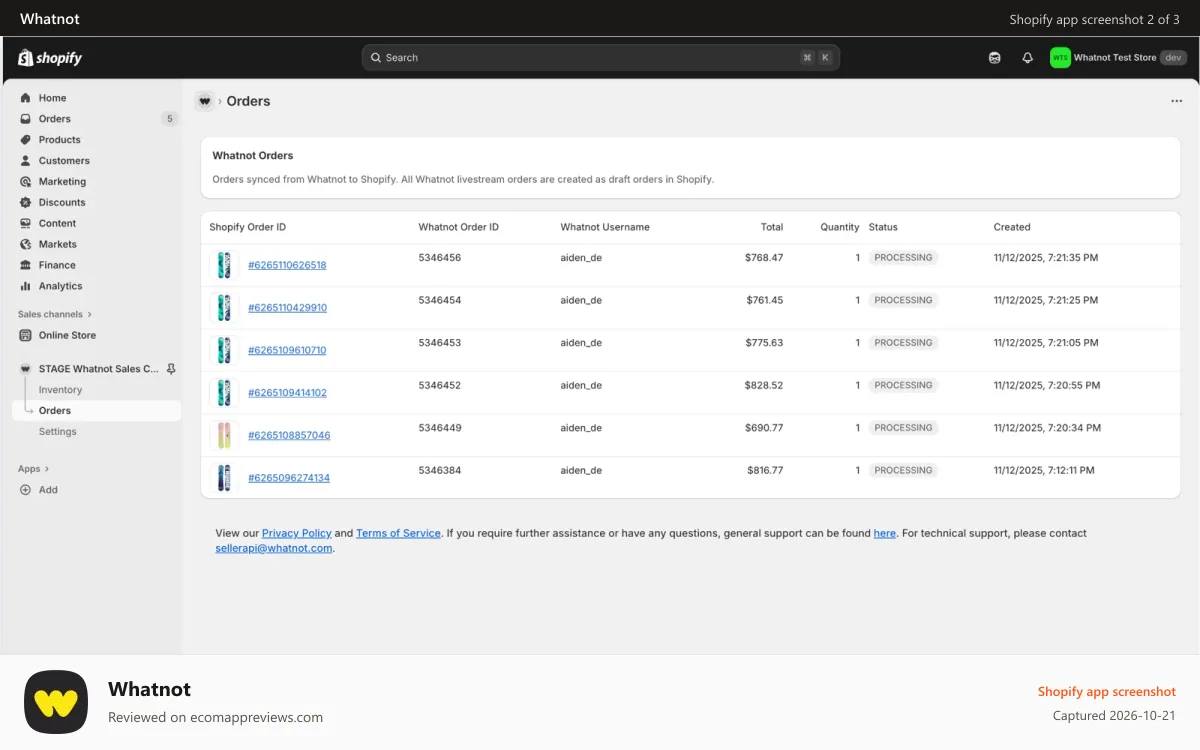1200x750 pixels.
Task: Click the Home icon in sidebar
Action: (x=26, y=98)
